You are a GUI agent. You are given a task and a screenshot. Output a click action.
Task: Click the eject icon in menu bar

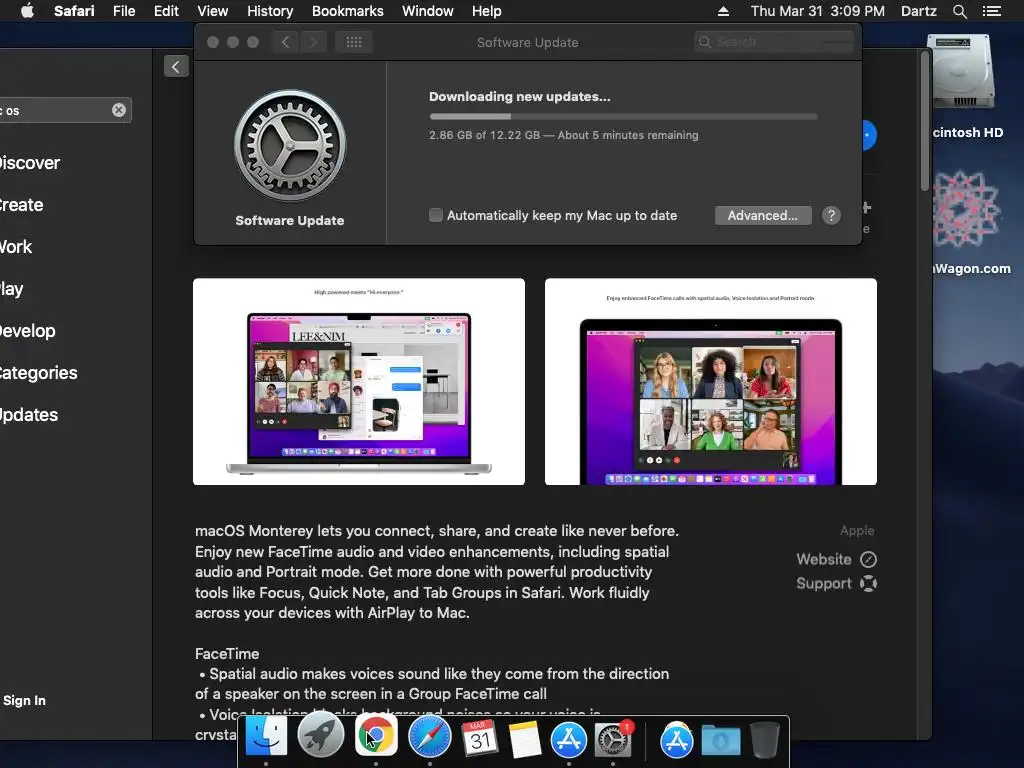tap(723, 11)
